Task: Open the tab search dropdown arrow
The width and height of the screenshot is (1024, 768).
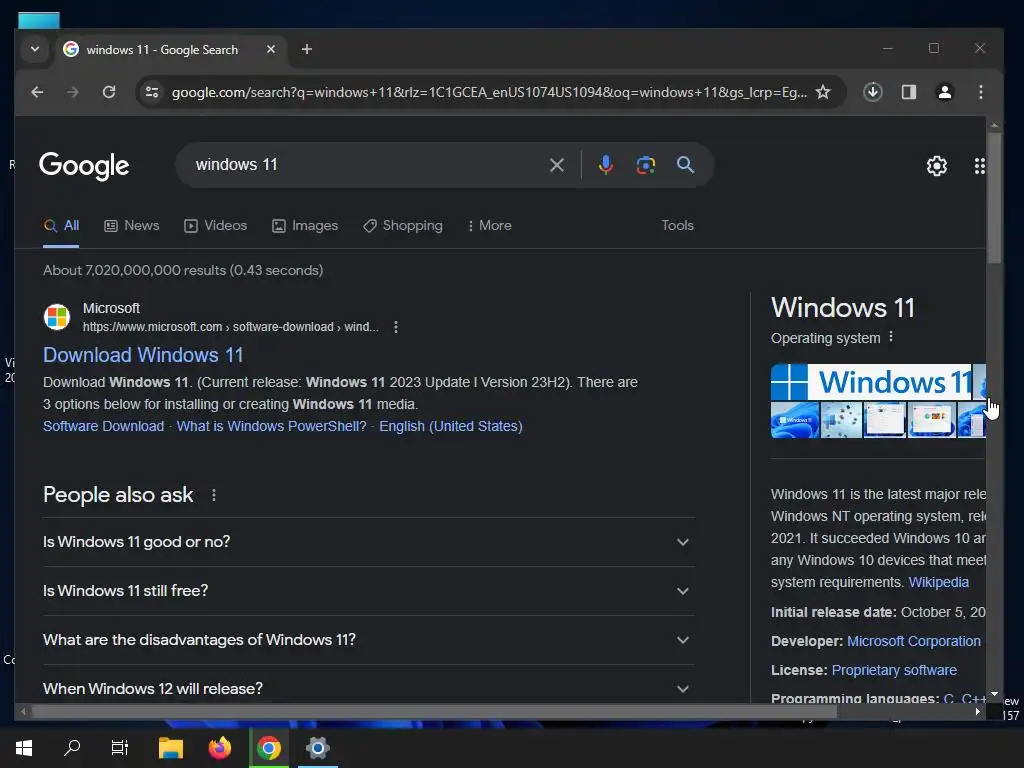Action: (x=35, y=49)
